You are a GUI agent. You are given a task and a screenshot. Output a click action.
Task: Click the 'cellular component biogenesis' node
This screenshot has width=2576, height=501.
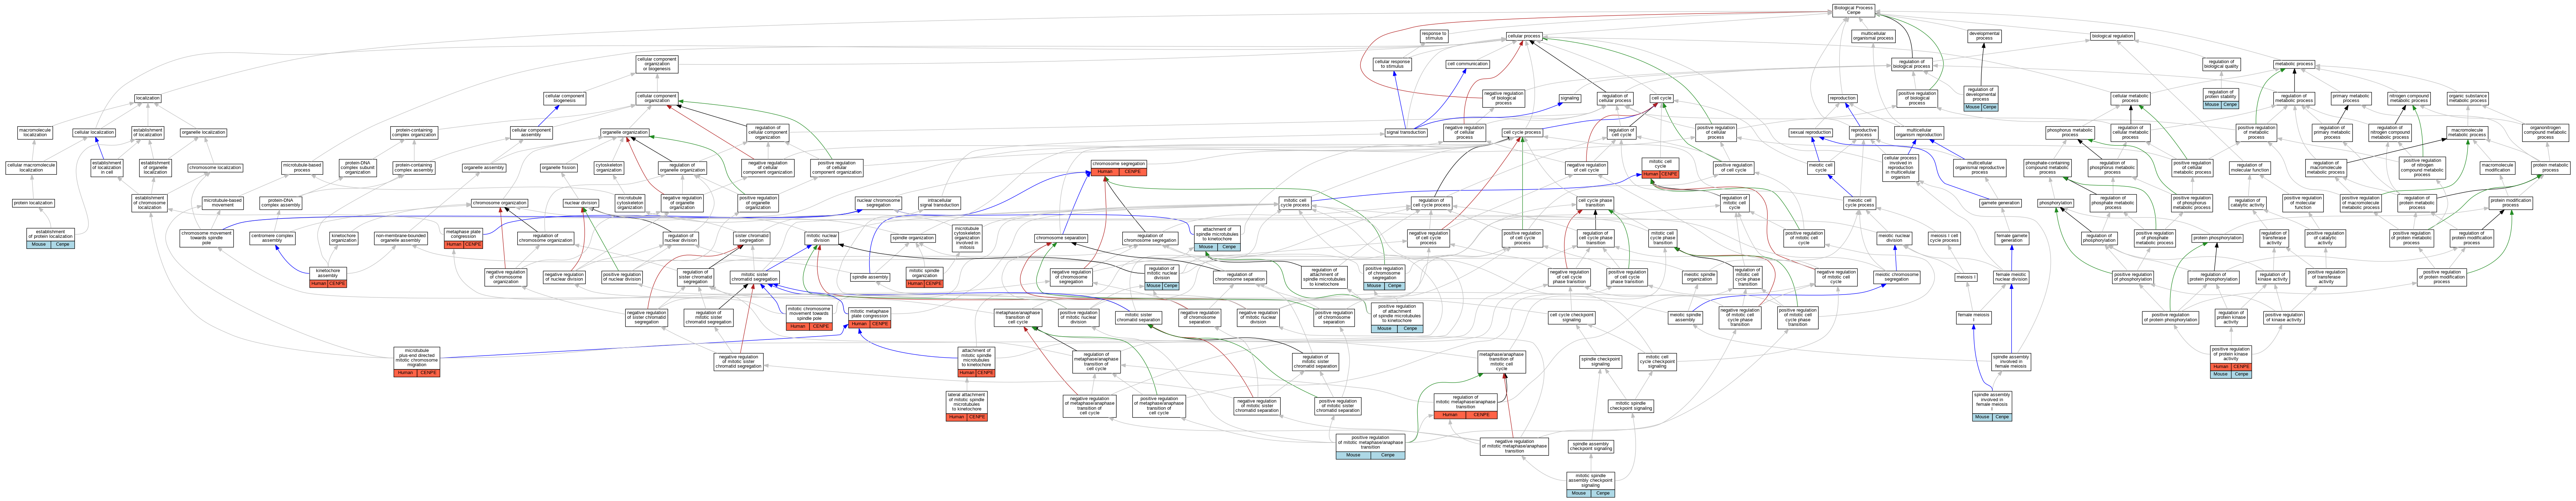[x=565, y=98]
